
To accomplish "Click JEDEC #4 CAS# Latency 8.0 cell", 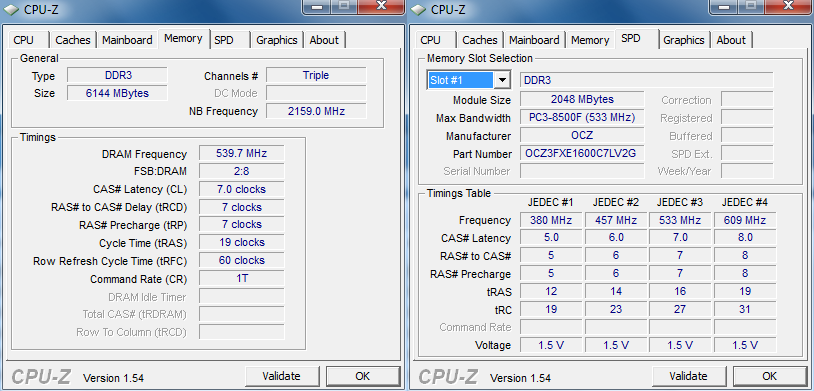I will click(x=745, y=237).
